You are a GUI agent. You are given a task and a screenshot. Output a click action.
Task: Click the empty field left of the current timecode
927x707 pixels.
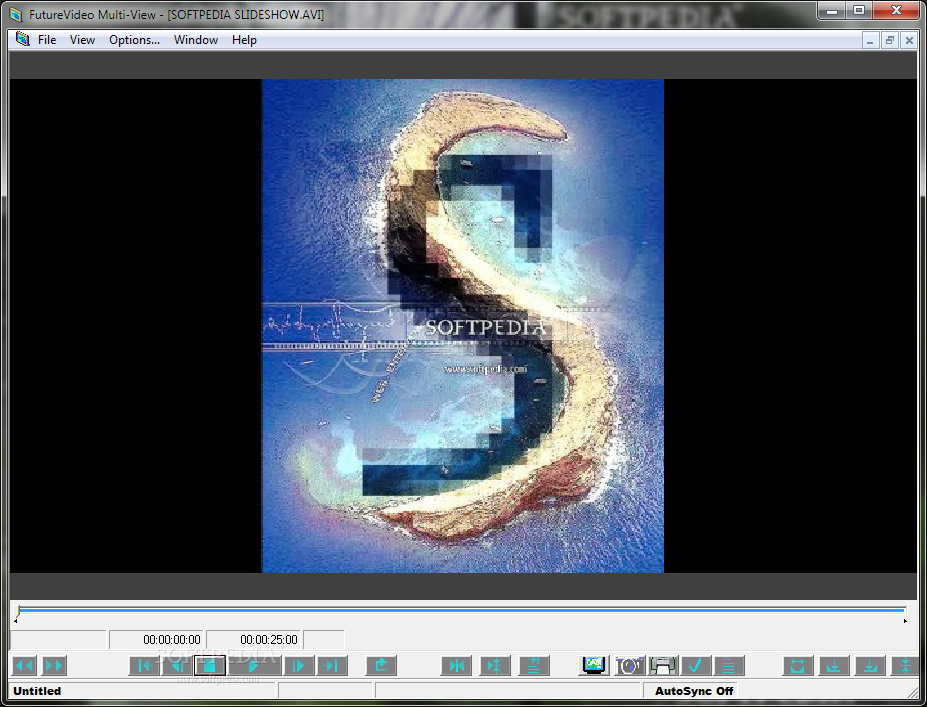[58, 640]
